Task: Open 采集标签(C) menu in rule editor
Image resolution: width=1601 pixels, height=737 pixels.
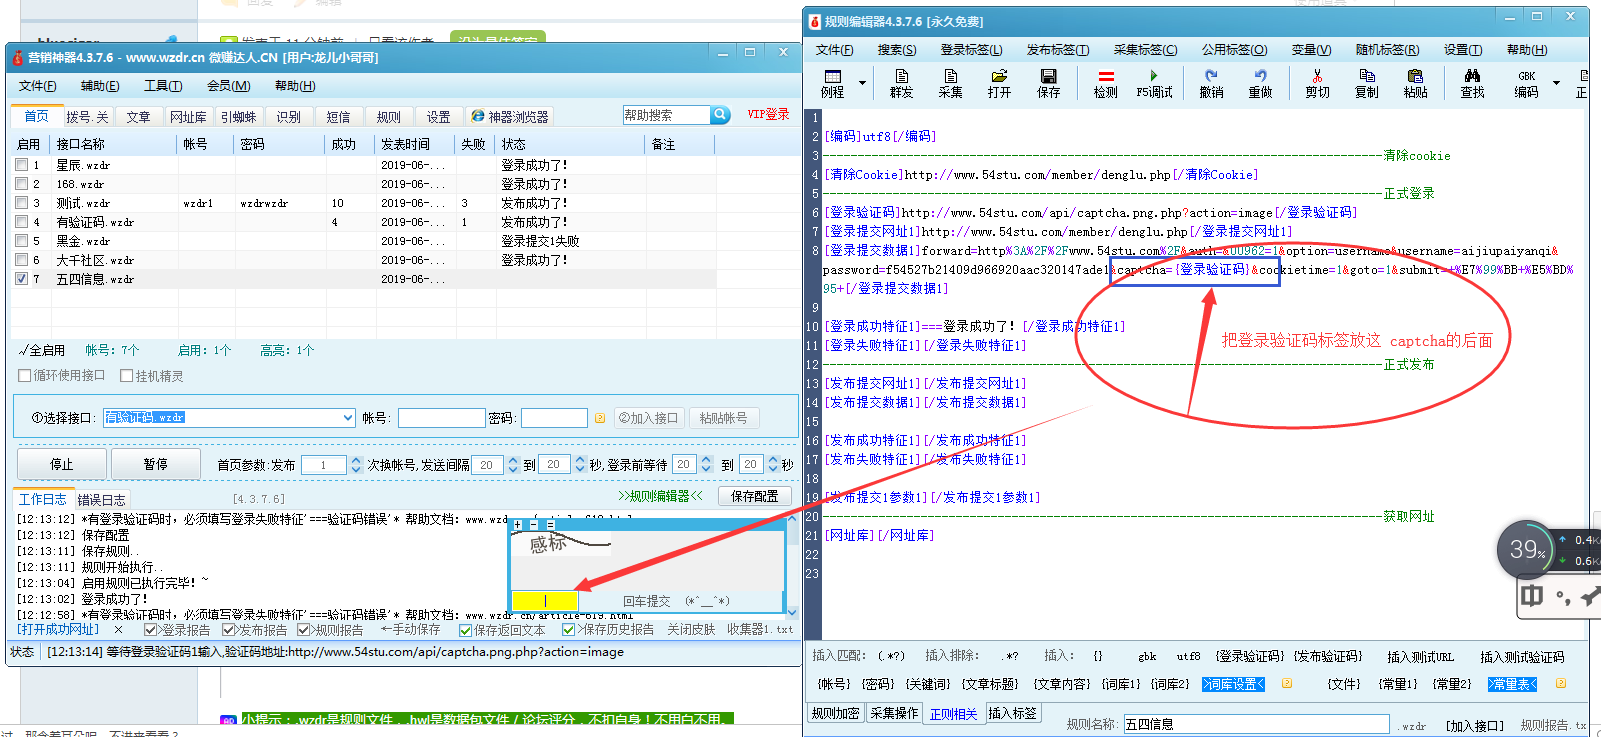Action: pyautogui.click(x=1145, y=50)
